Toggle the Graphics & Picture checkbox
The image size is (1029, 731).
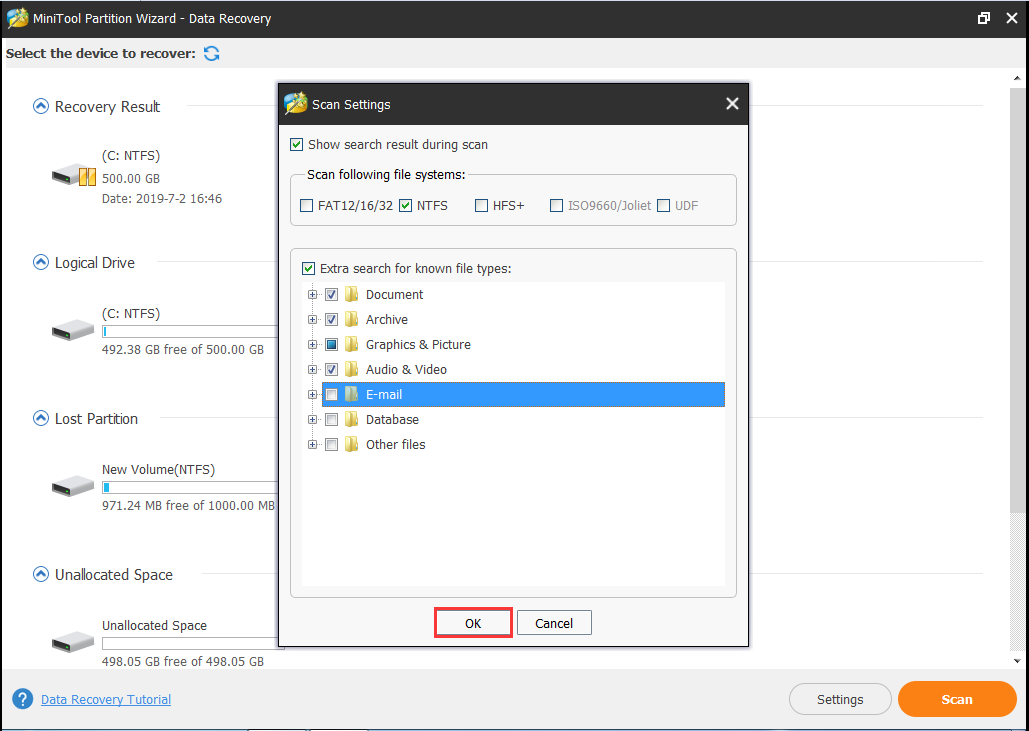[331, 344]
